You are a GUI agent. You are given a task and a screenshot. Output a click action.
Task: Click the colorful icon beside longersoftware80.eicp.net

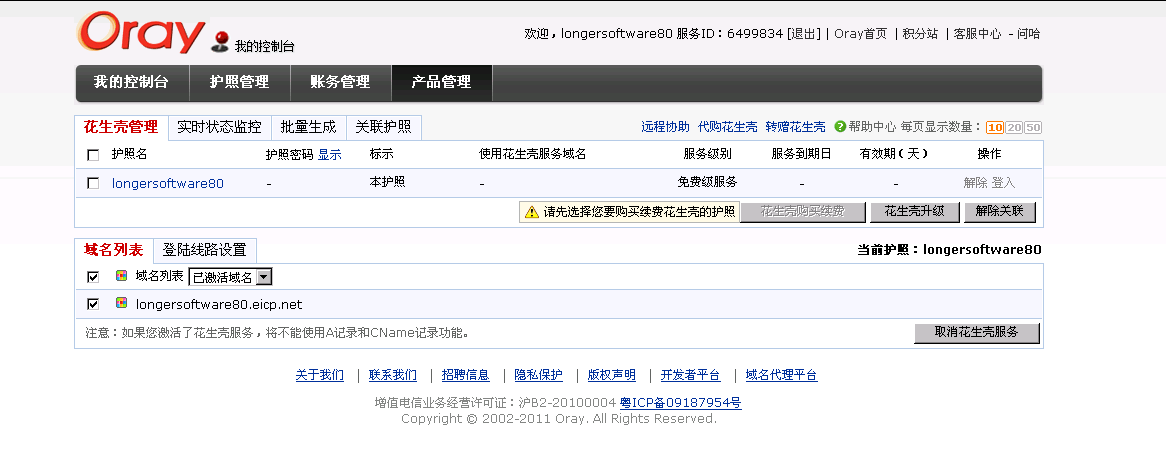pyautogui.click(x=122, y=304)
